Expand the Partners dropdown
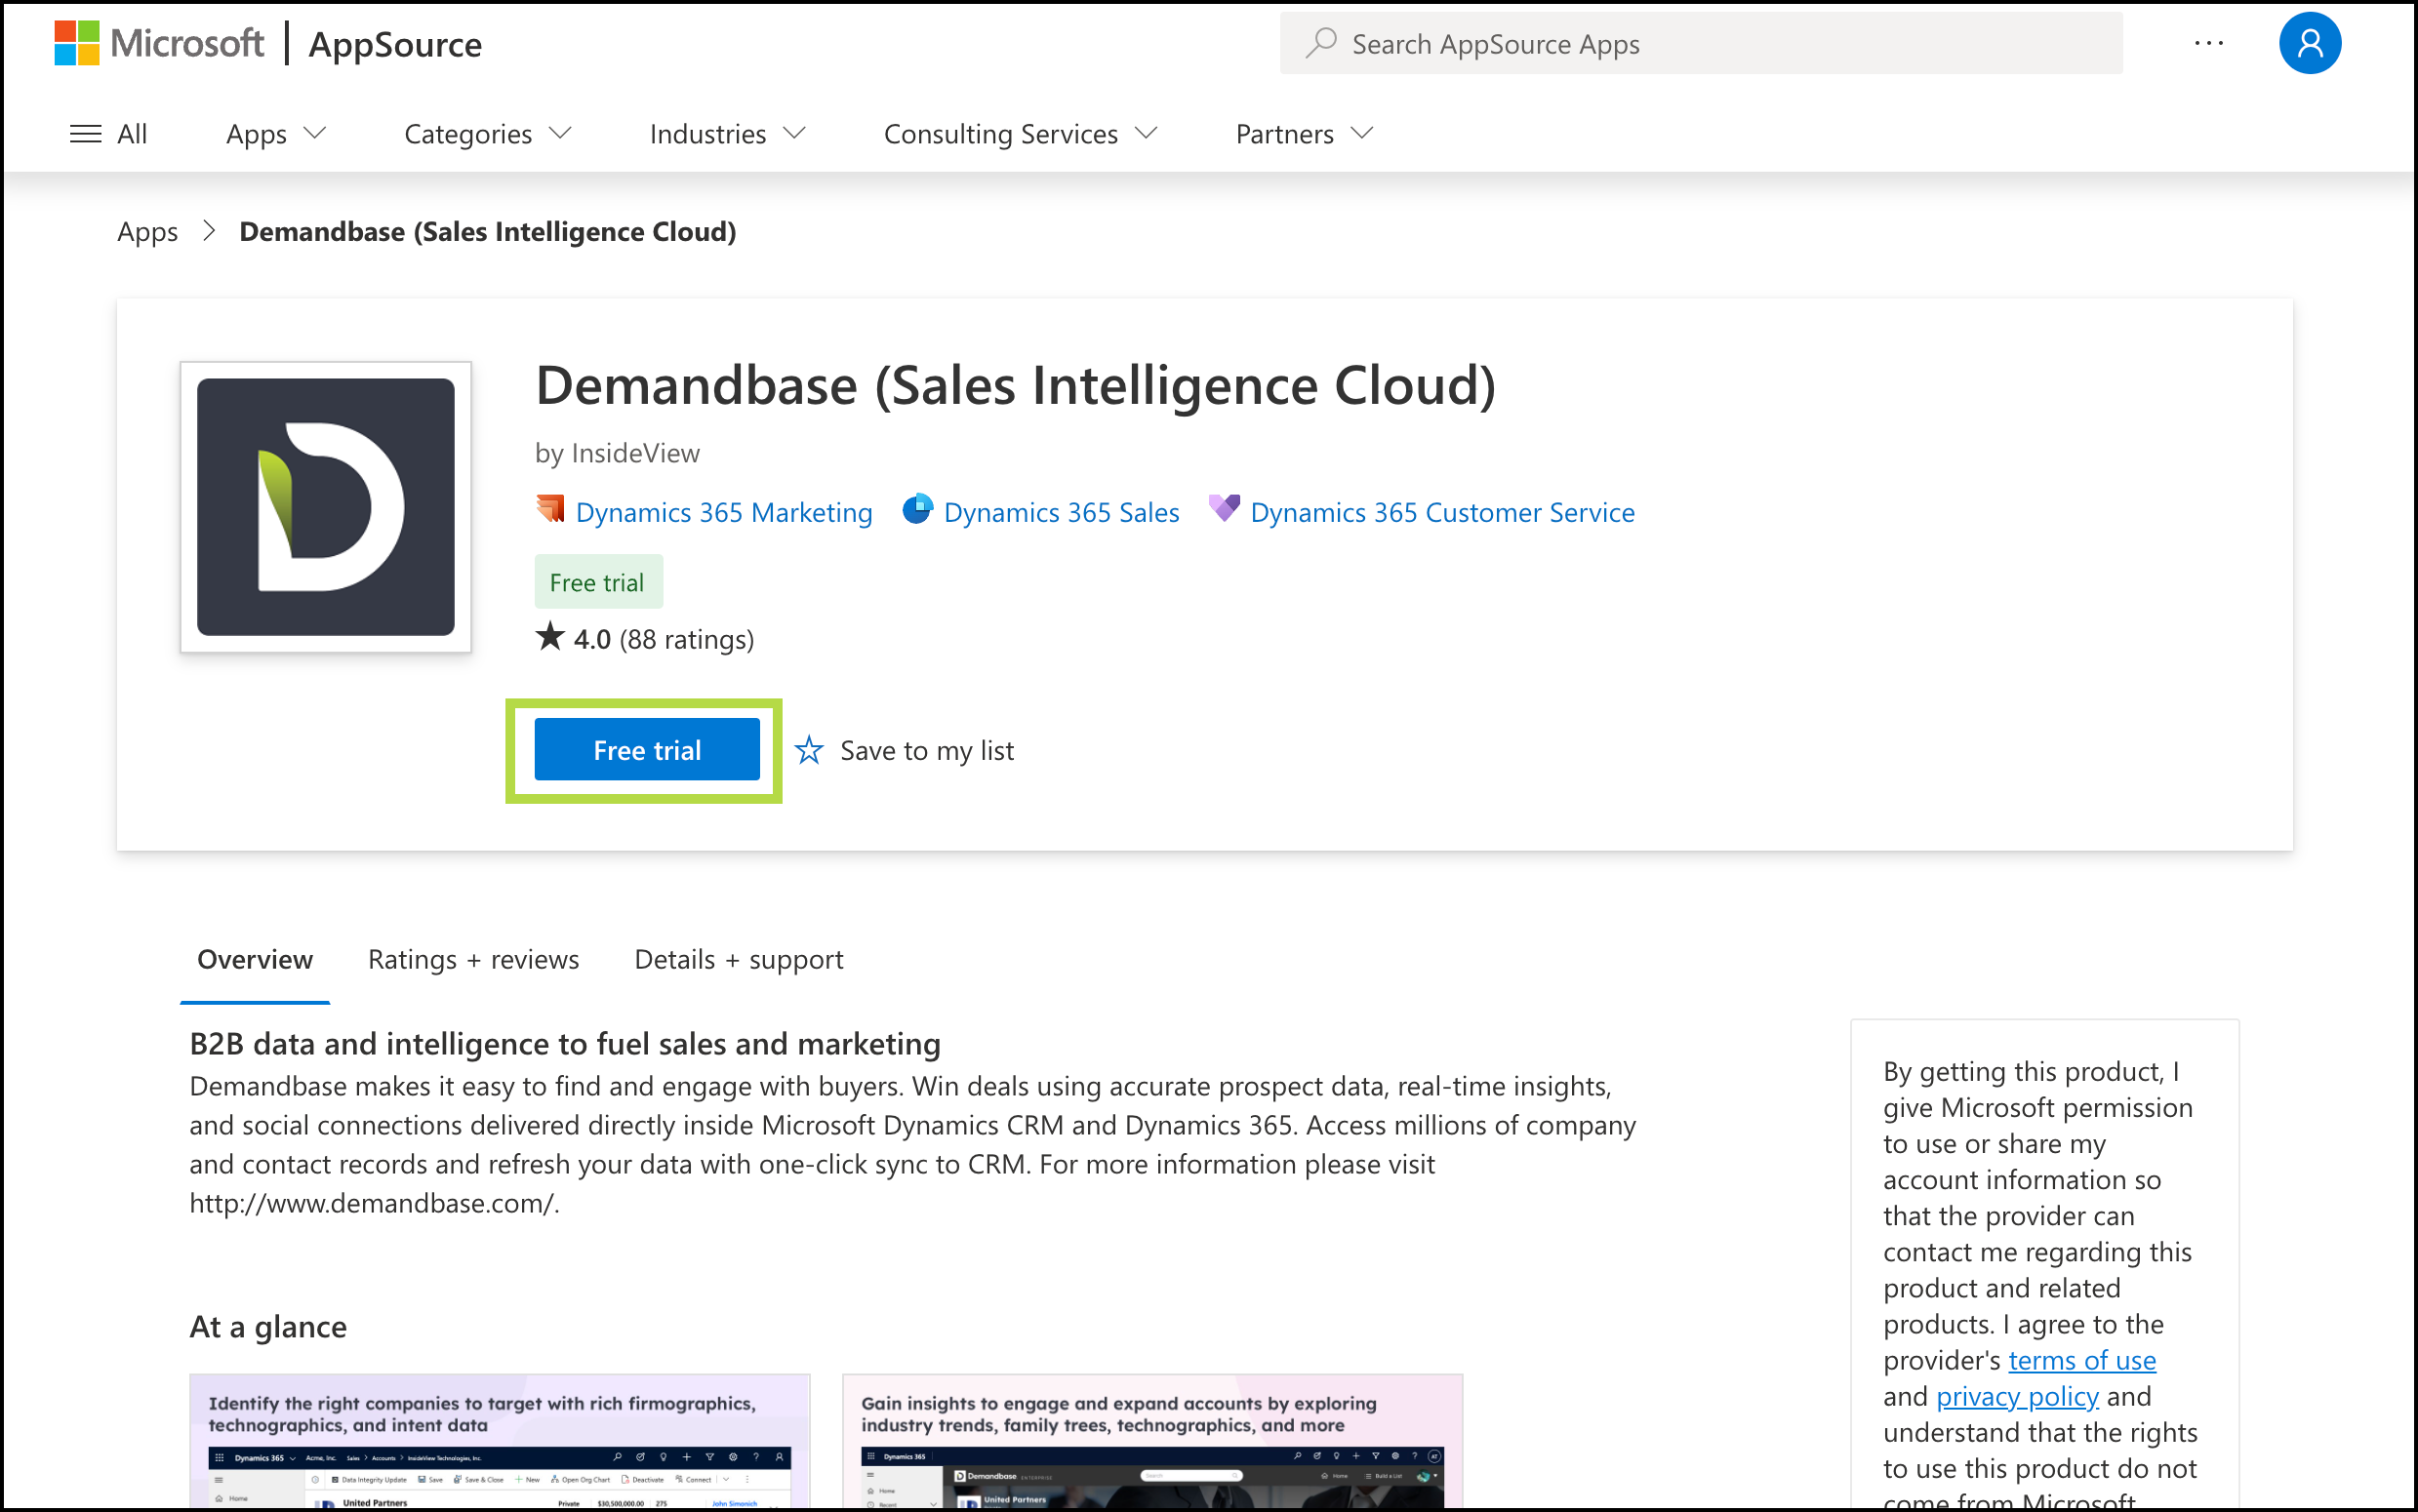The width and height of the screenshot is (2418, 1512). 1305,133
